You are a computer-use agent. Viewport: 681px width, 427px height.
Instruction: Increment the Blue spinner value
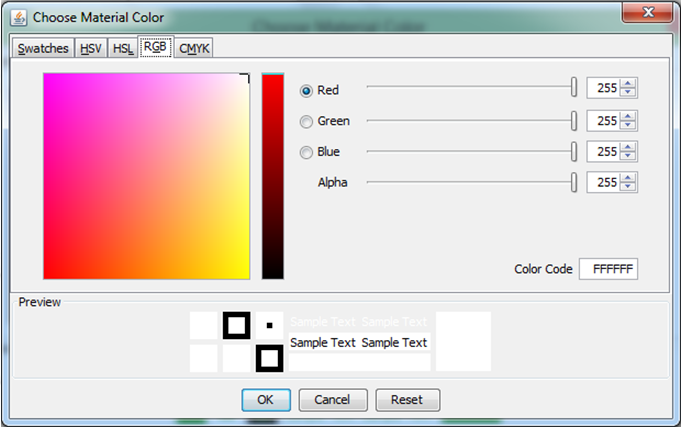pyautogui.click(x=628, y=147)
